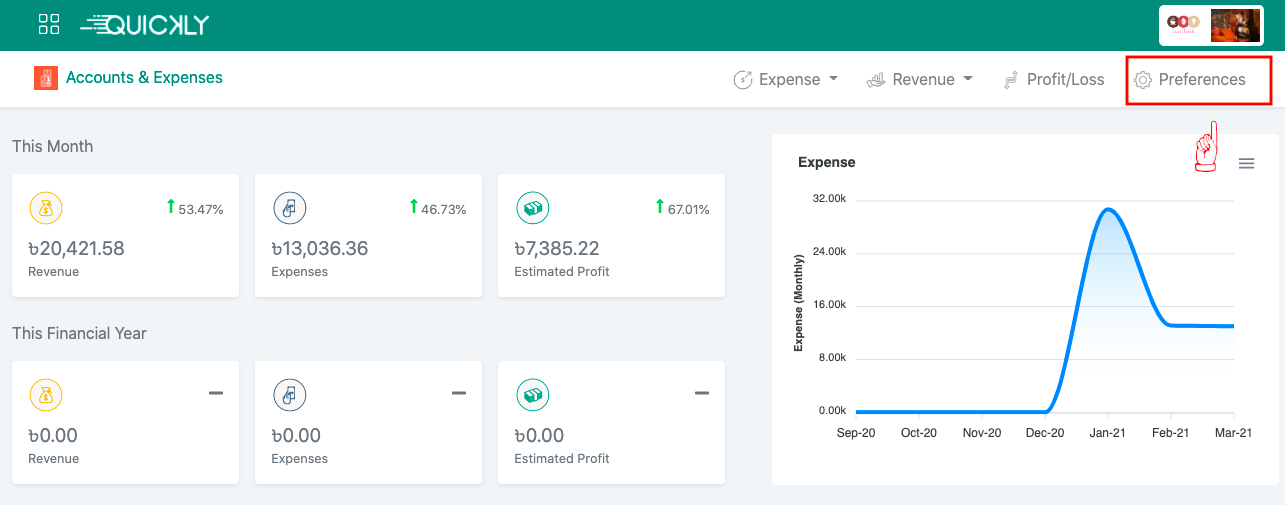Click the financial year revenue money bag icon
The width and height of the screenshot is (1285, 505).
click(x=46, y=395)
